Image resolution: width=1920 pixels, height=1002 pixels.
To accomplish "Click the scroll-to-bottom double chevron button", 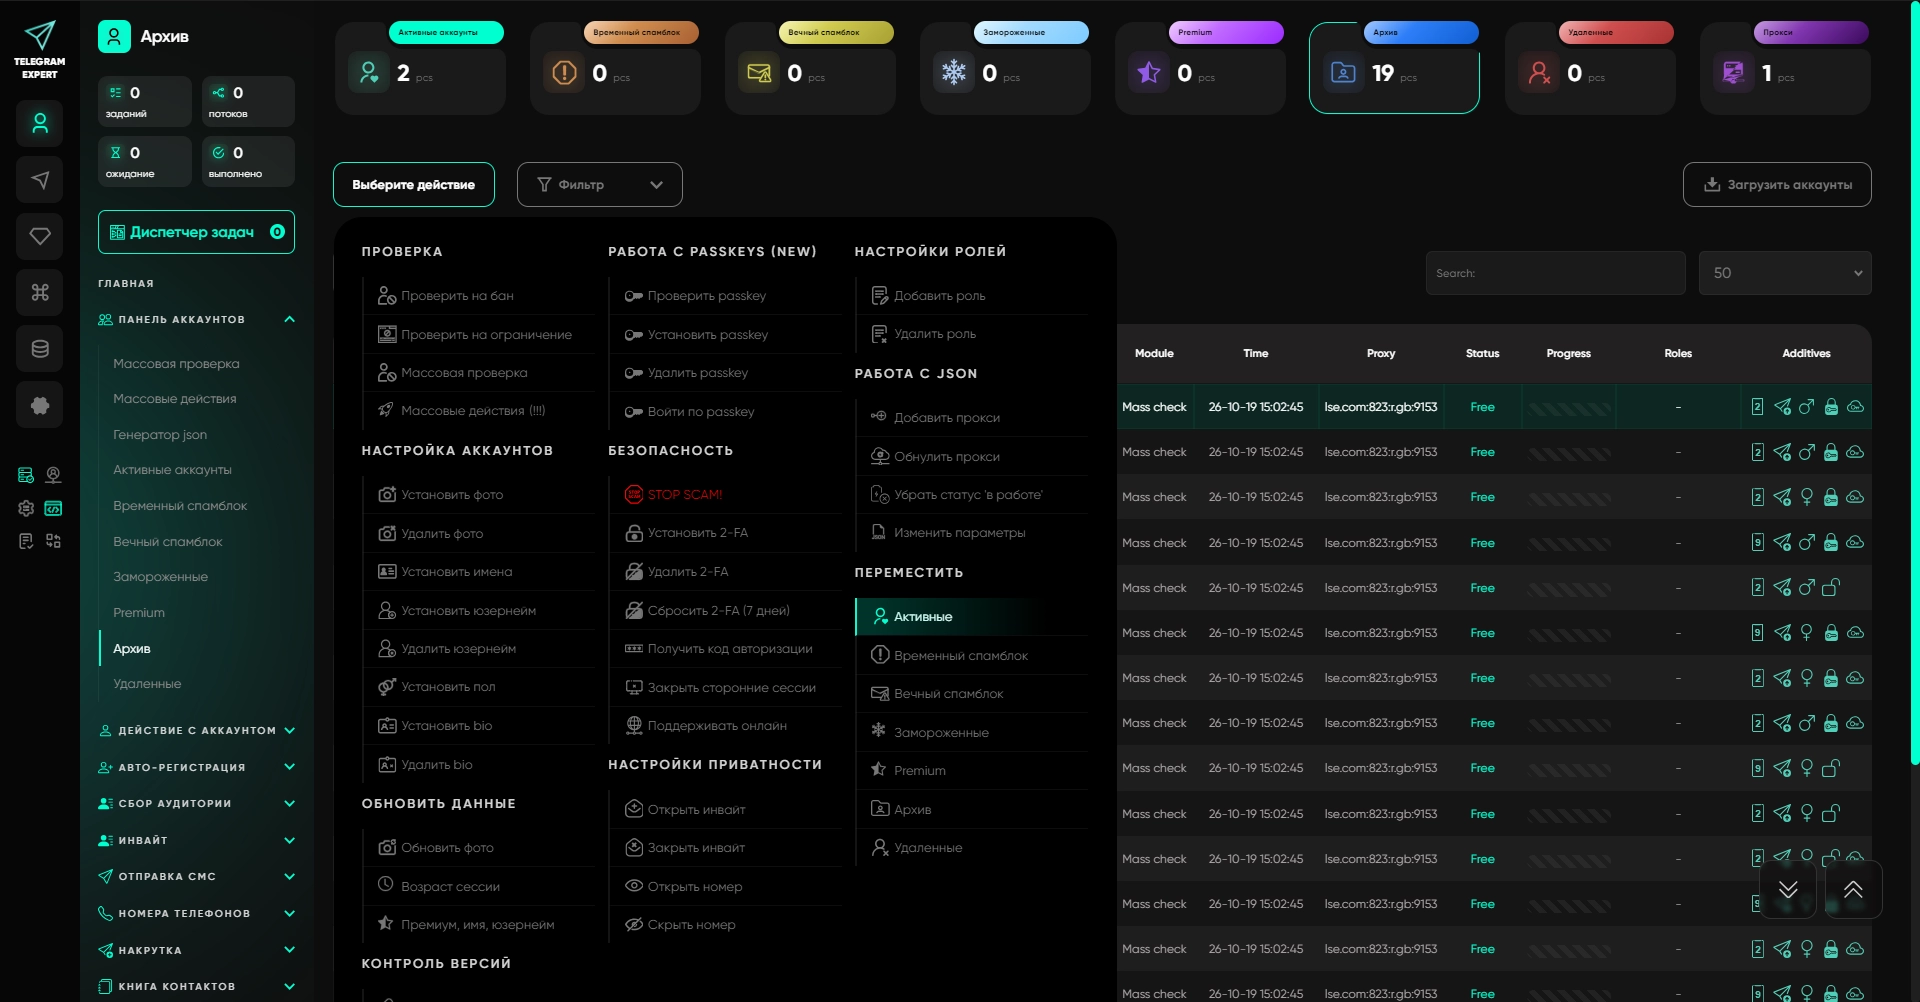I will (x=1788, y=889).
